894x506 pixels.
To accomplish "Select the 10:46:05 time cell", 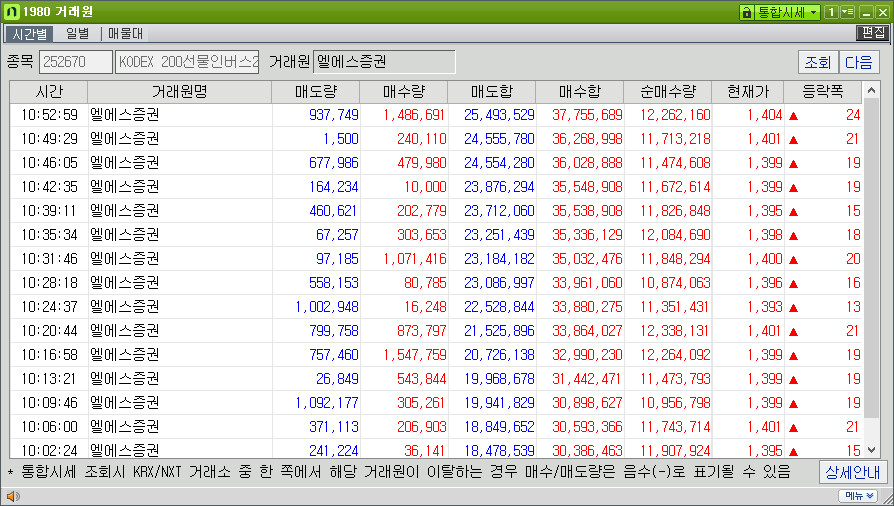I will [x=49, y=163].
